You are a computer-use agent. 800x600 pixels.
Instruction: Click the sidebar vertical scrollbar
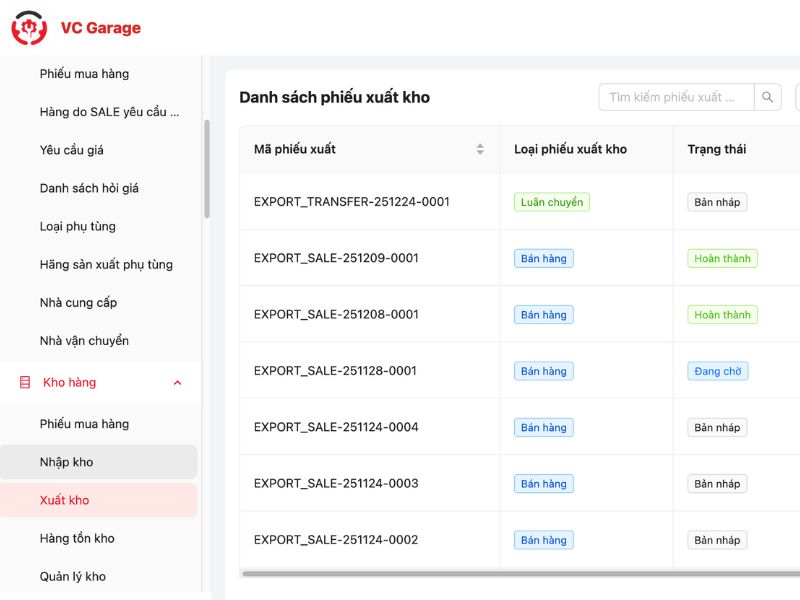click(207, 170)
